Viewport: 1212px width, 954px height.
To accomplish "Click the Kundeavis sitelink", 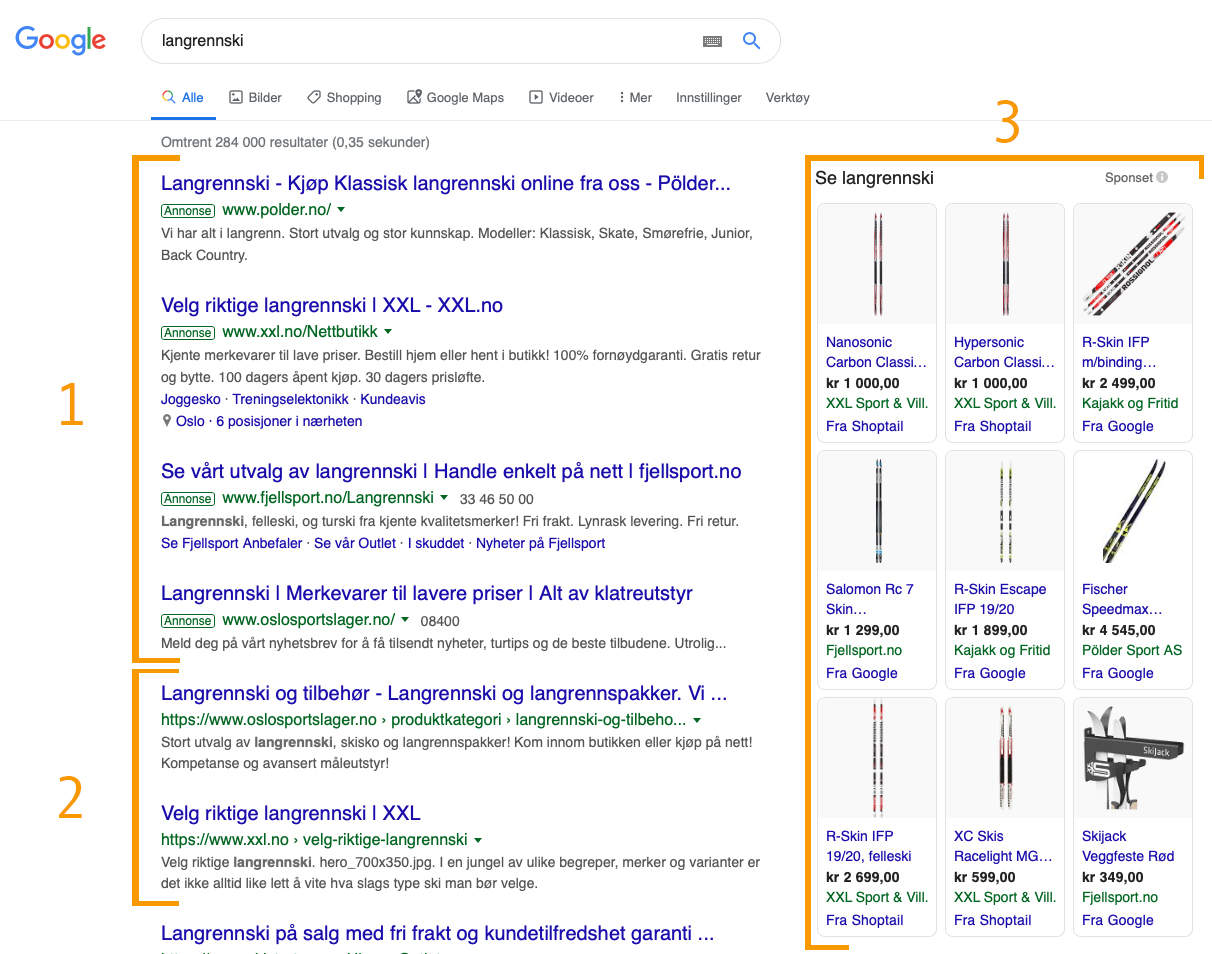I will tap(393, 399).
